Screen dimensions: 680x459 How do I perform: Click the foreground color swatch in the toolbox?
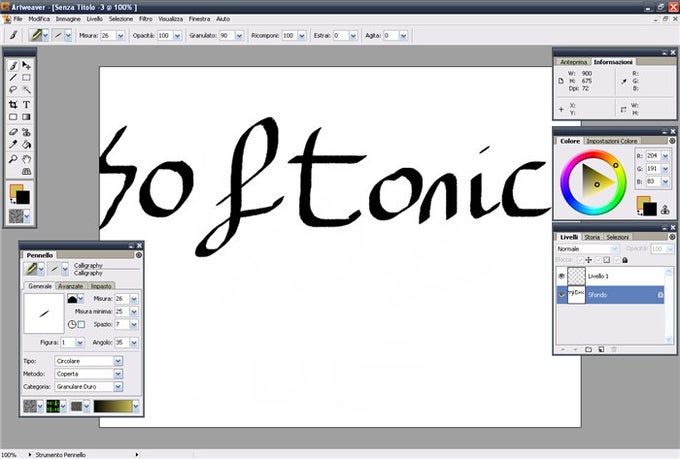16,190
